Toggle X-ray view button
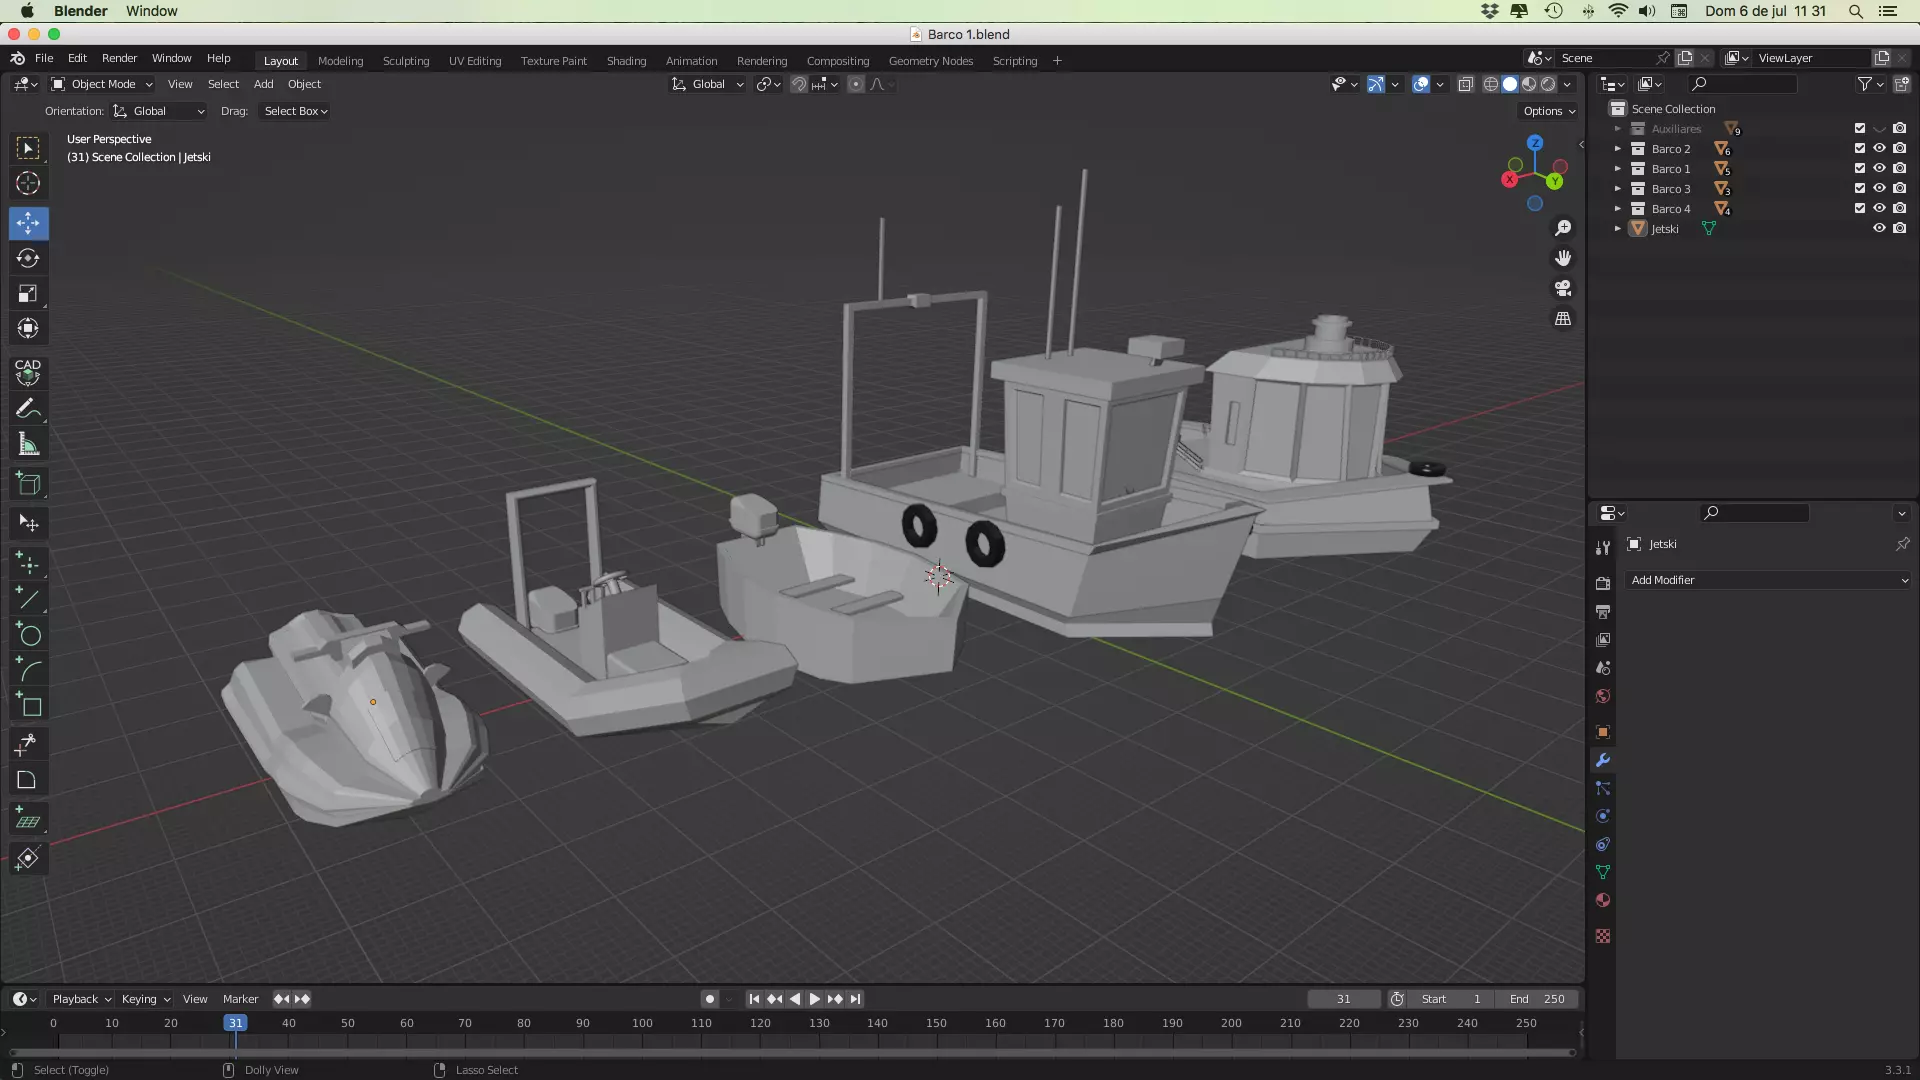Screen dimensions: 1920x1080 point(1466,84)
